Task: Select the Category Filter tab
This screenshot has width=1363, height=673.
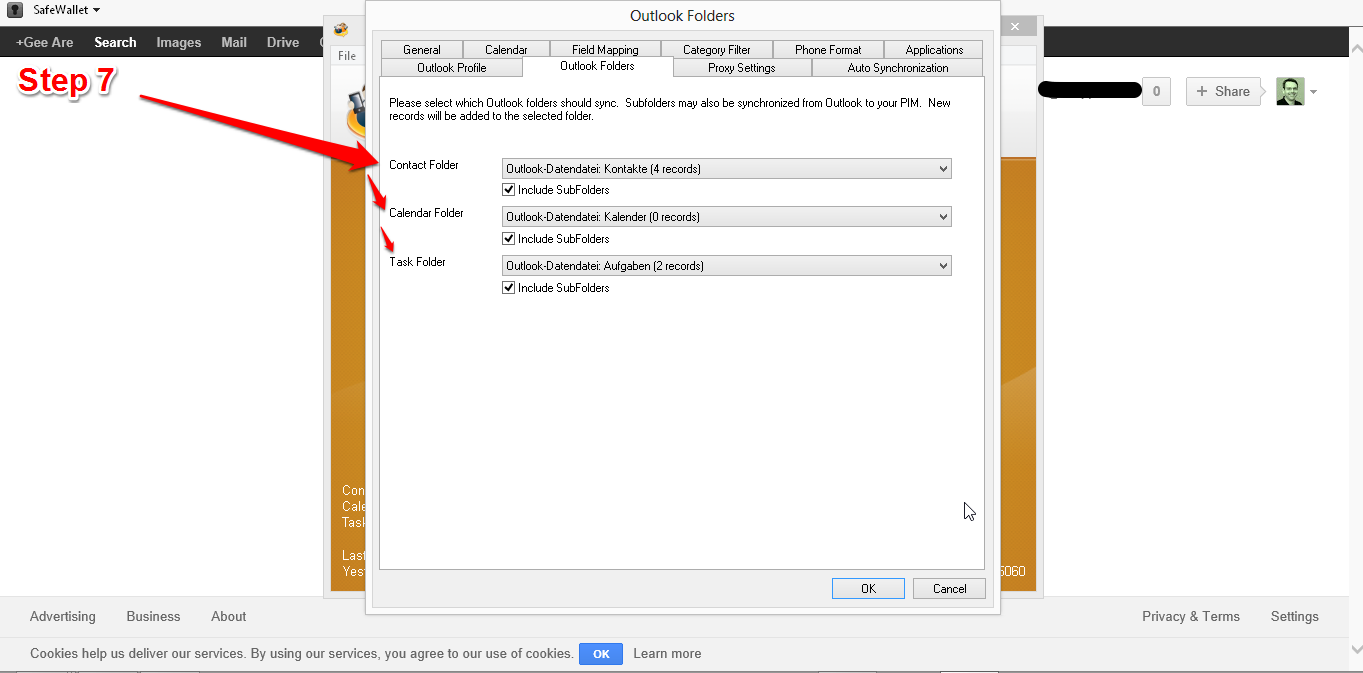Action: (716, 50)
